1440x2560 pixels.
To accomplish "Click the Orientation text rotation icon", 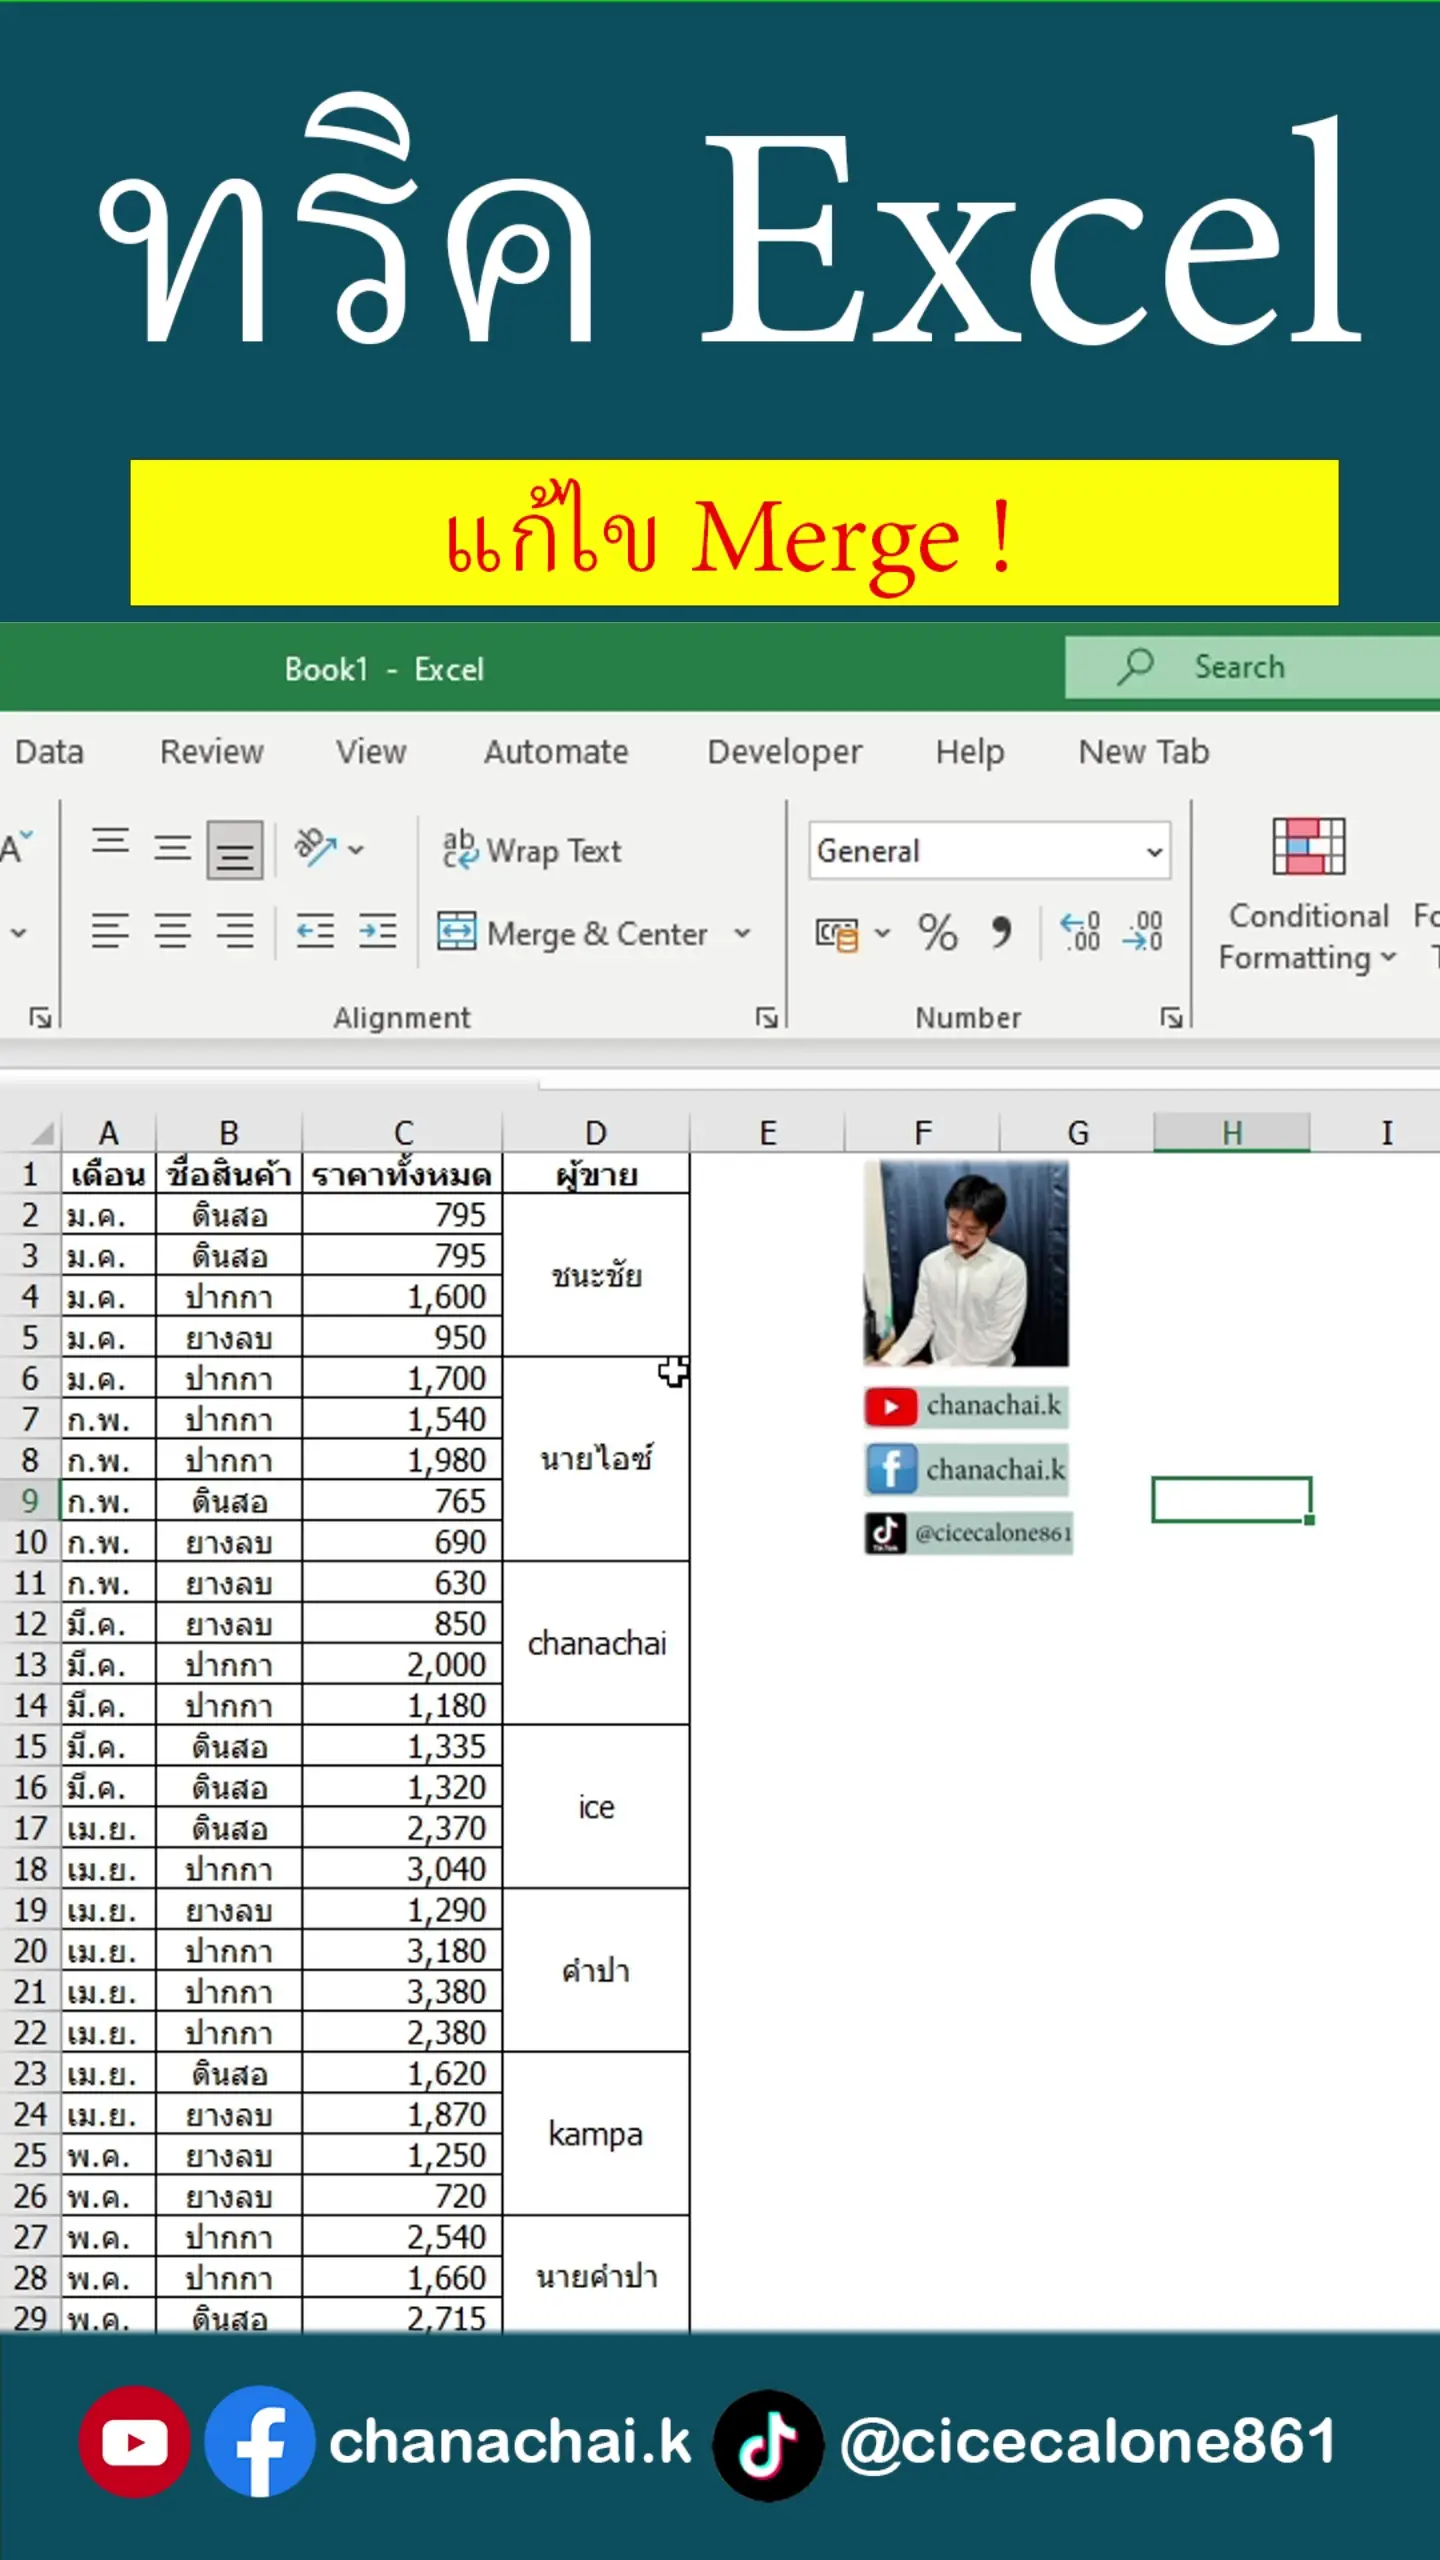I will (x=315, y=849).
